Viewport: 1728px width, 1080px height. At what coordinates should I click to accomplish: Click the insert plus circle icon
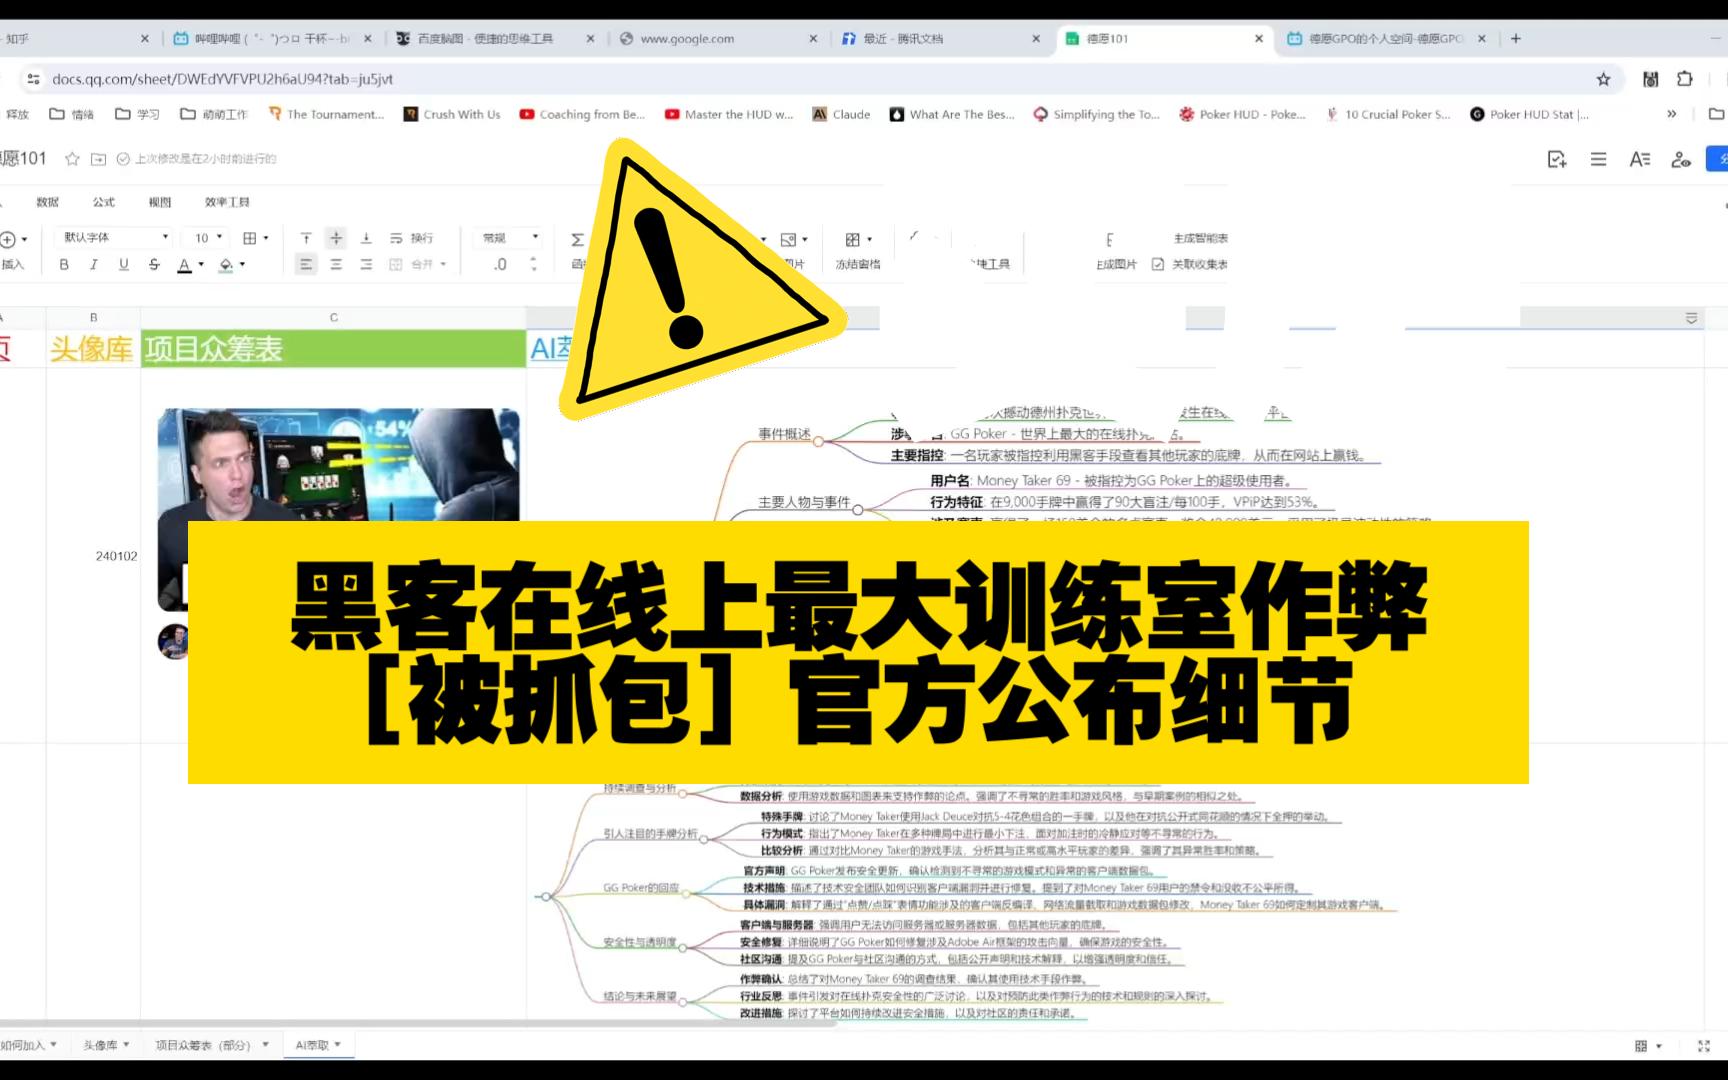pyautogui.click(x=8, y=239)
